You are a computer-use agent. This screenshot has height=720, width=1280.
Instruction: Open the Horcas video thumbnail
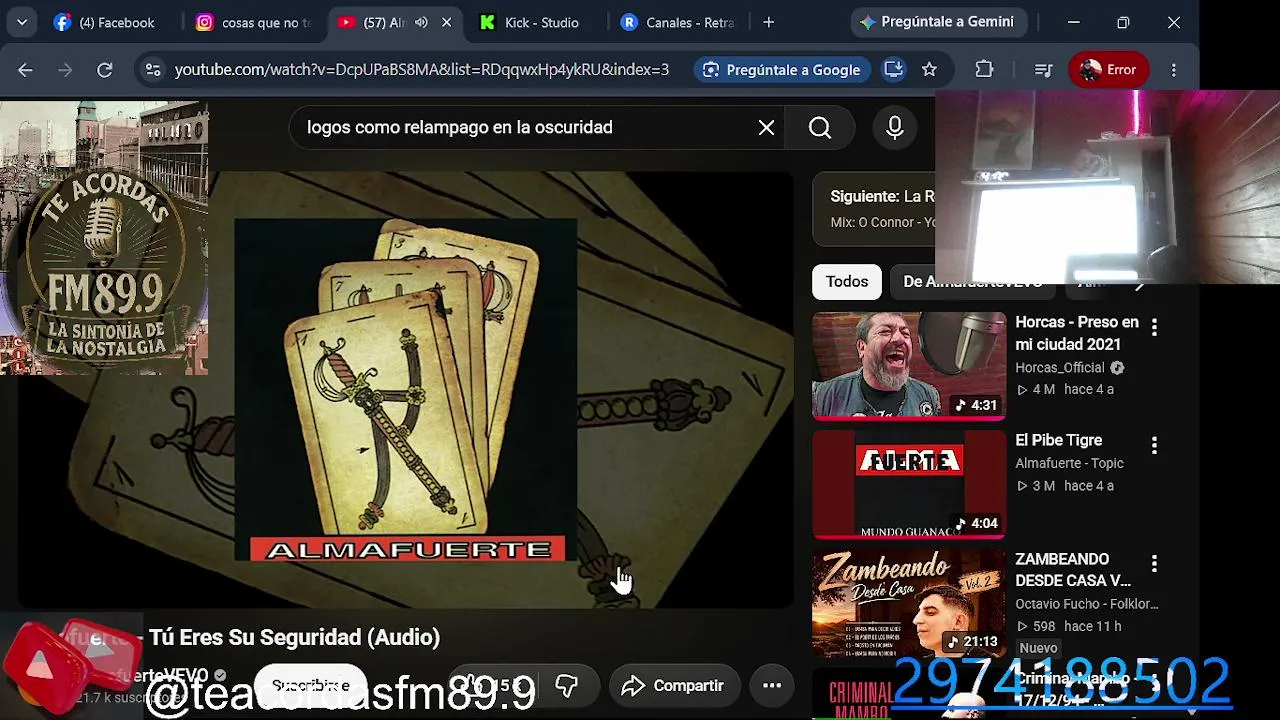909,366
